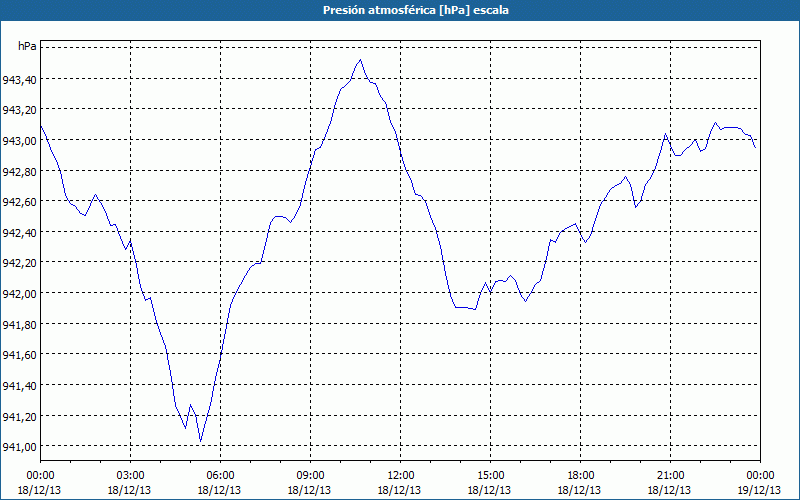Image resolution: width=800 pixels, height=500 pixels.
Task: Click the highest peak of the blue pressure curve
Action: tap(360, 60)
